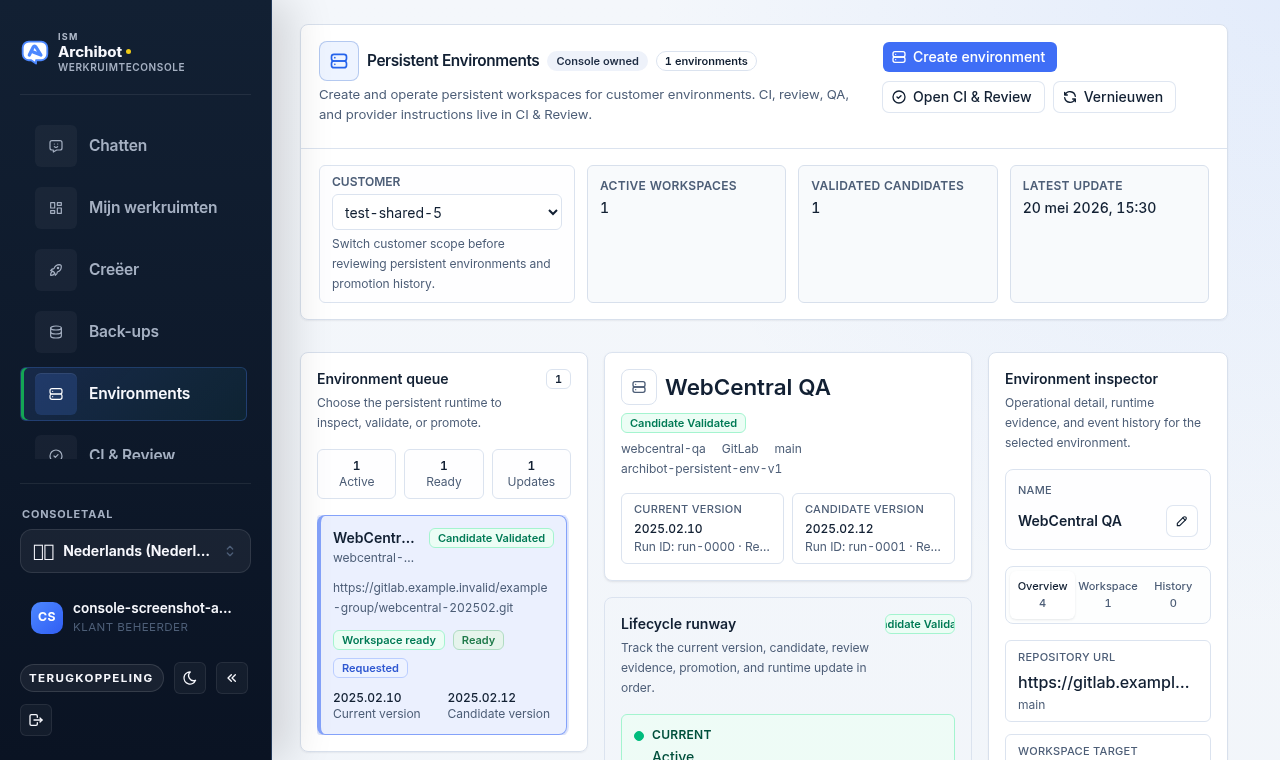
Task: Click the log out icon
Action: pos(36,720)
